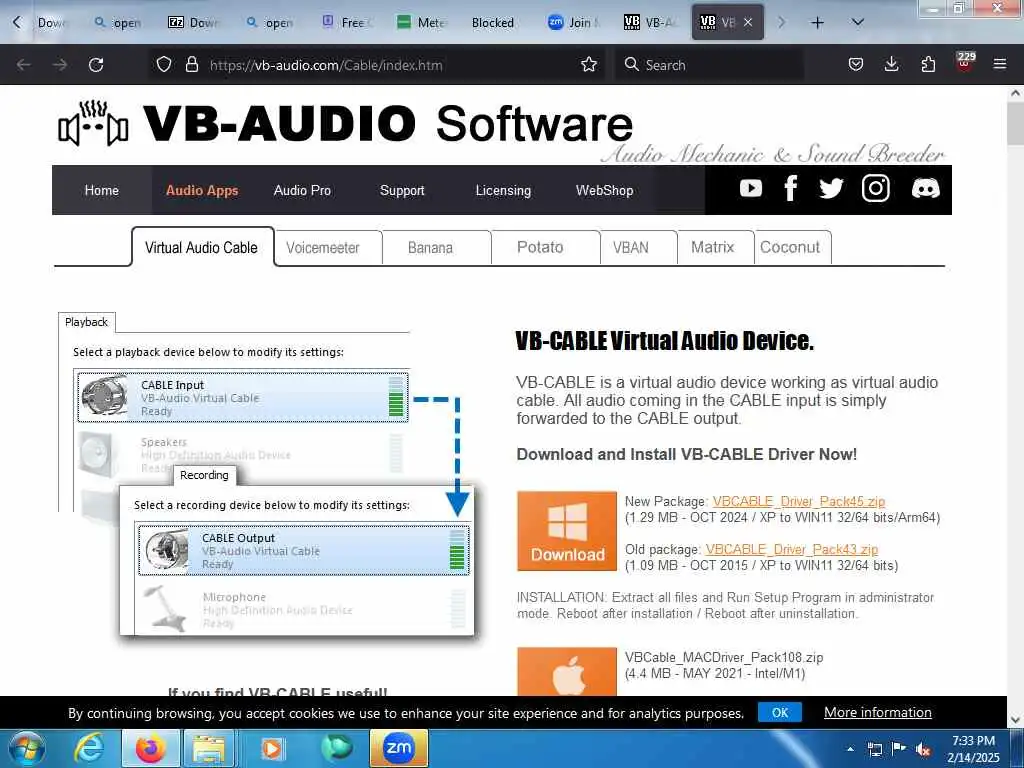Click the VB-Audio logo icon

click(93, 123)
